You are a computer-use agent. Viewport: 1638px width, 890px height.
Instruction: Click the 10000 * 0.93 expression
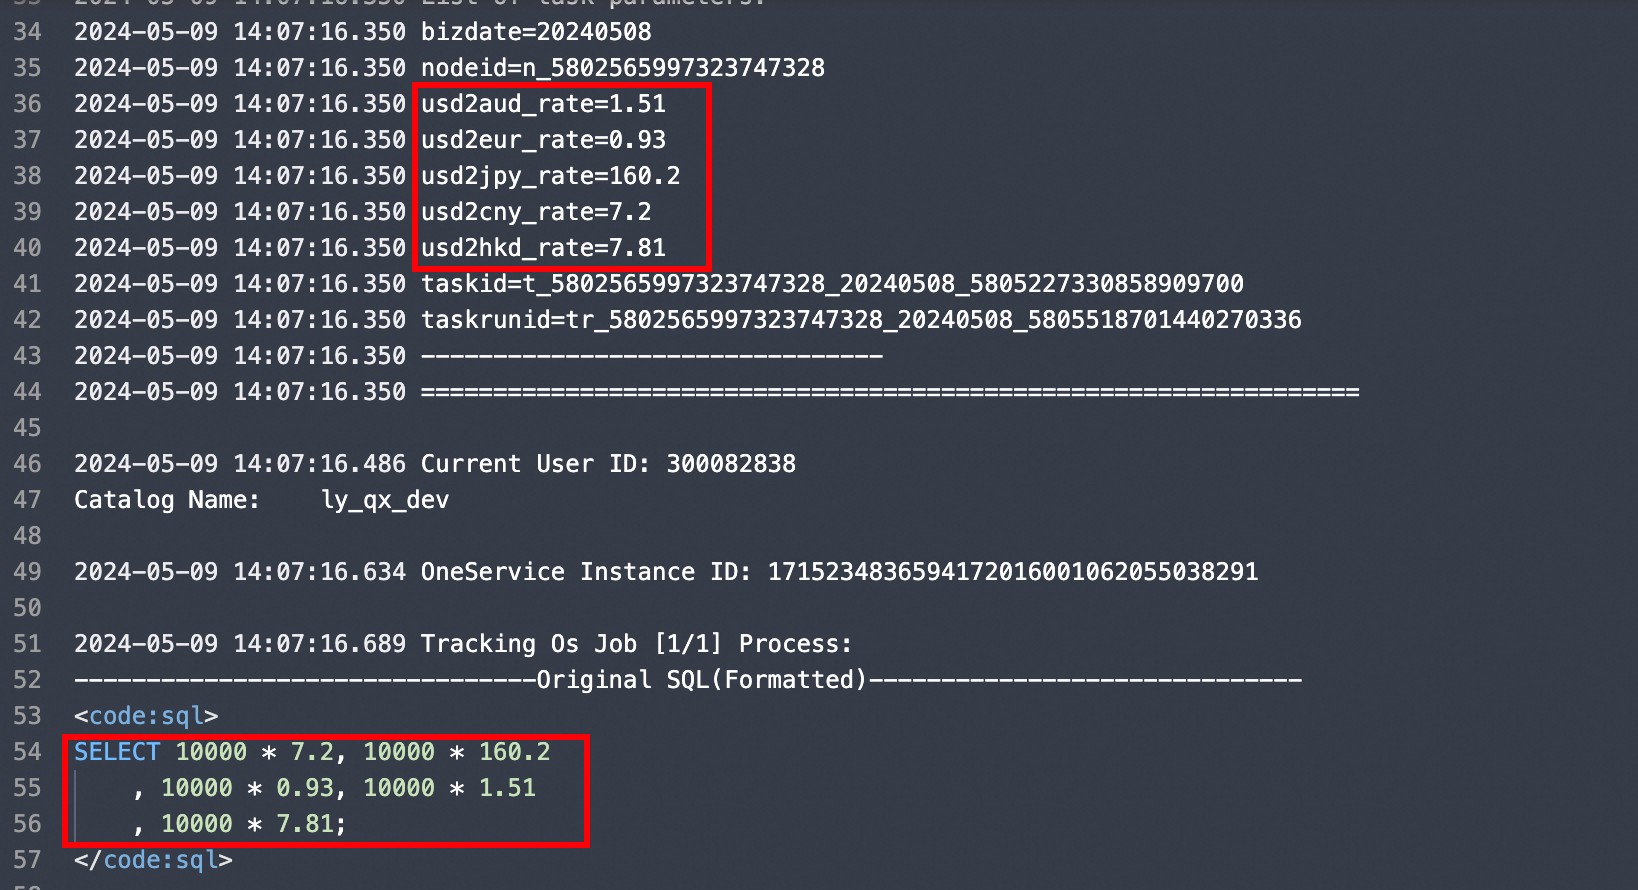(247, 788)
